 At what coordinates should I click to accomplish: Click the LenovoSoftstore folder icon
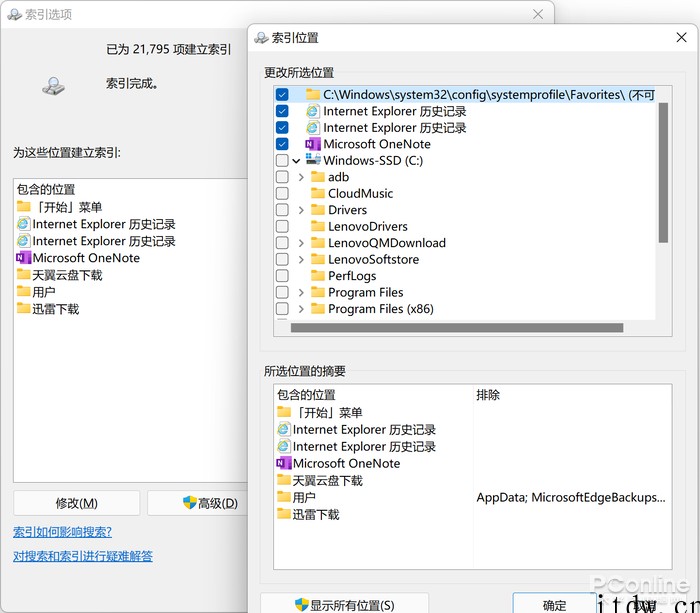coord(317,259)
